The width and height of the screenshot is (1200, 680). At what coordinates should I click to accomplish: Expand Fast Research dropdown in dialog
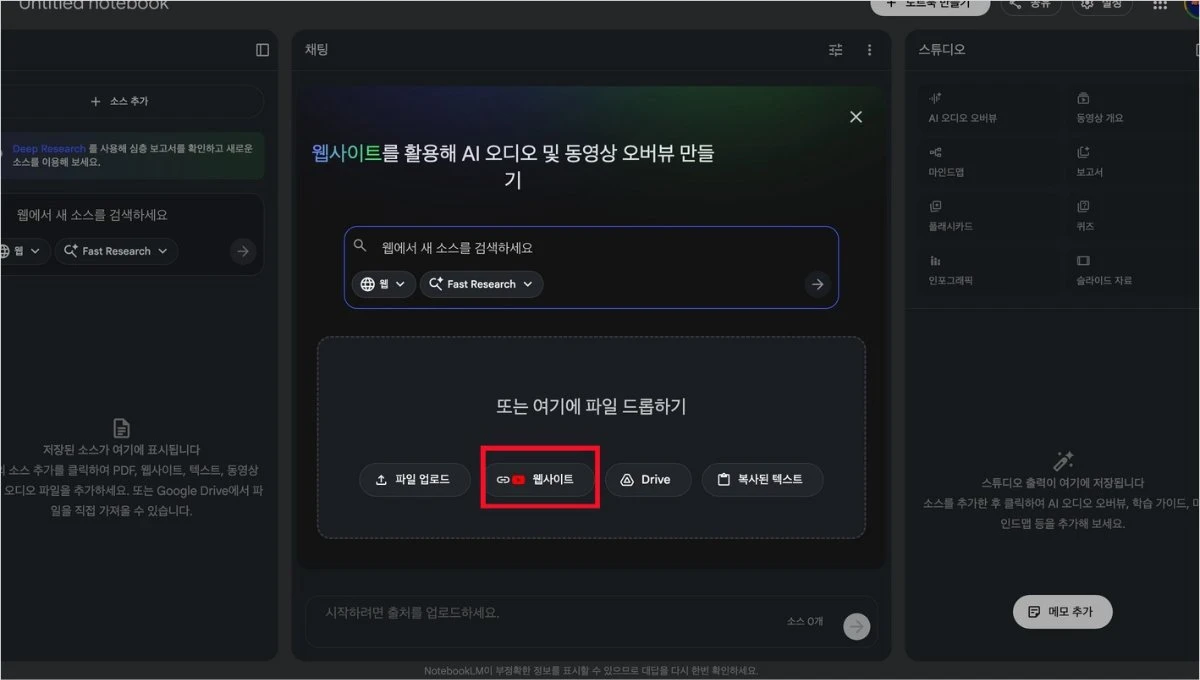[482, 284]
